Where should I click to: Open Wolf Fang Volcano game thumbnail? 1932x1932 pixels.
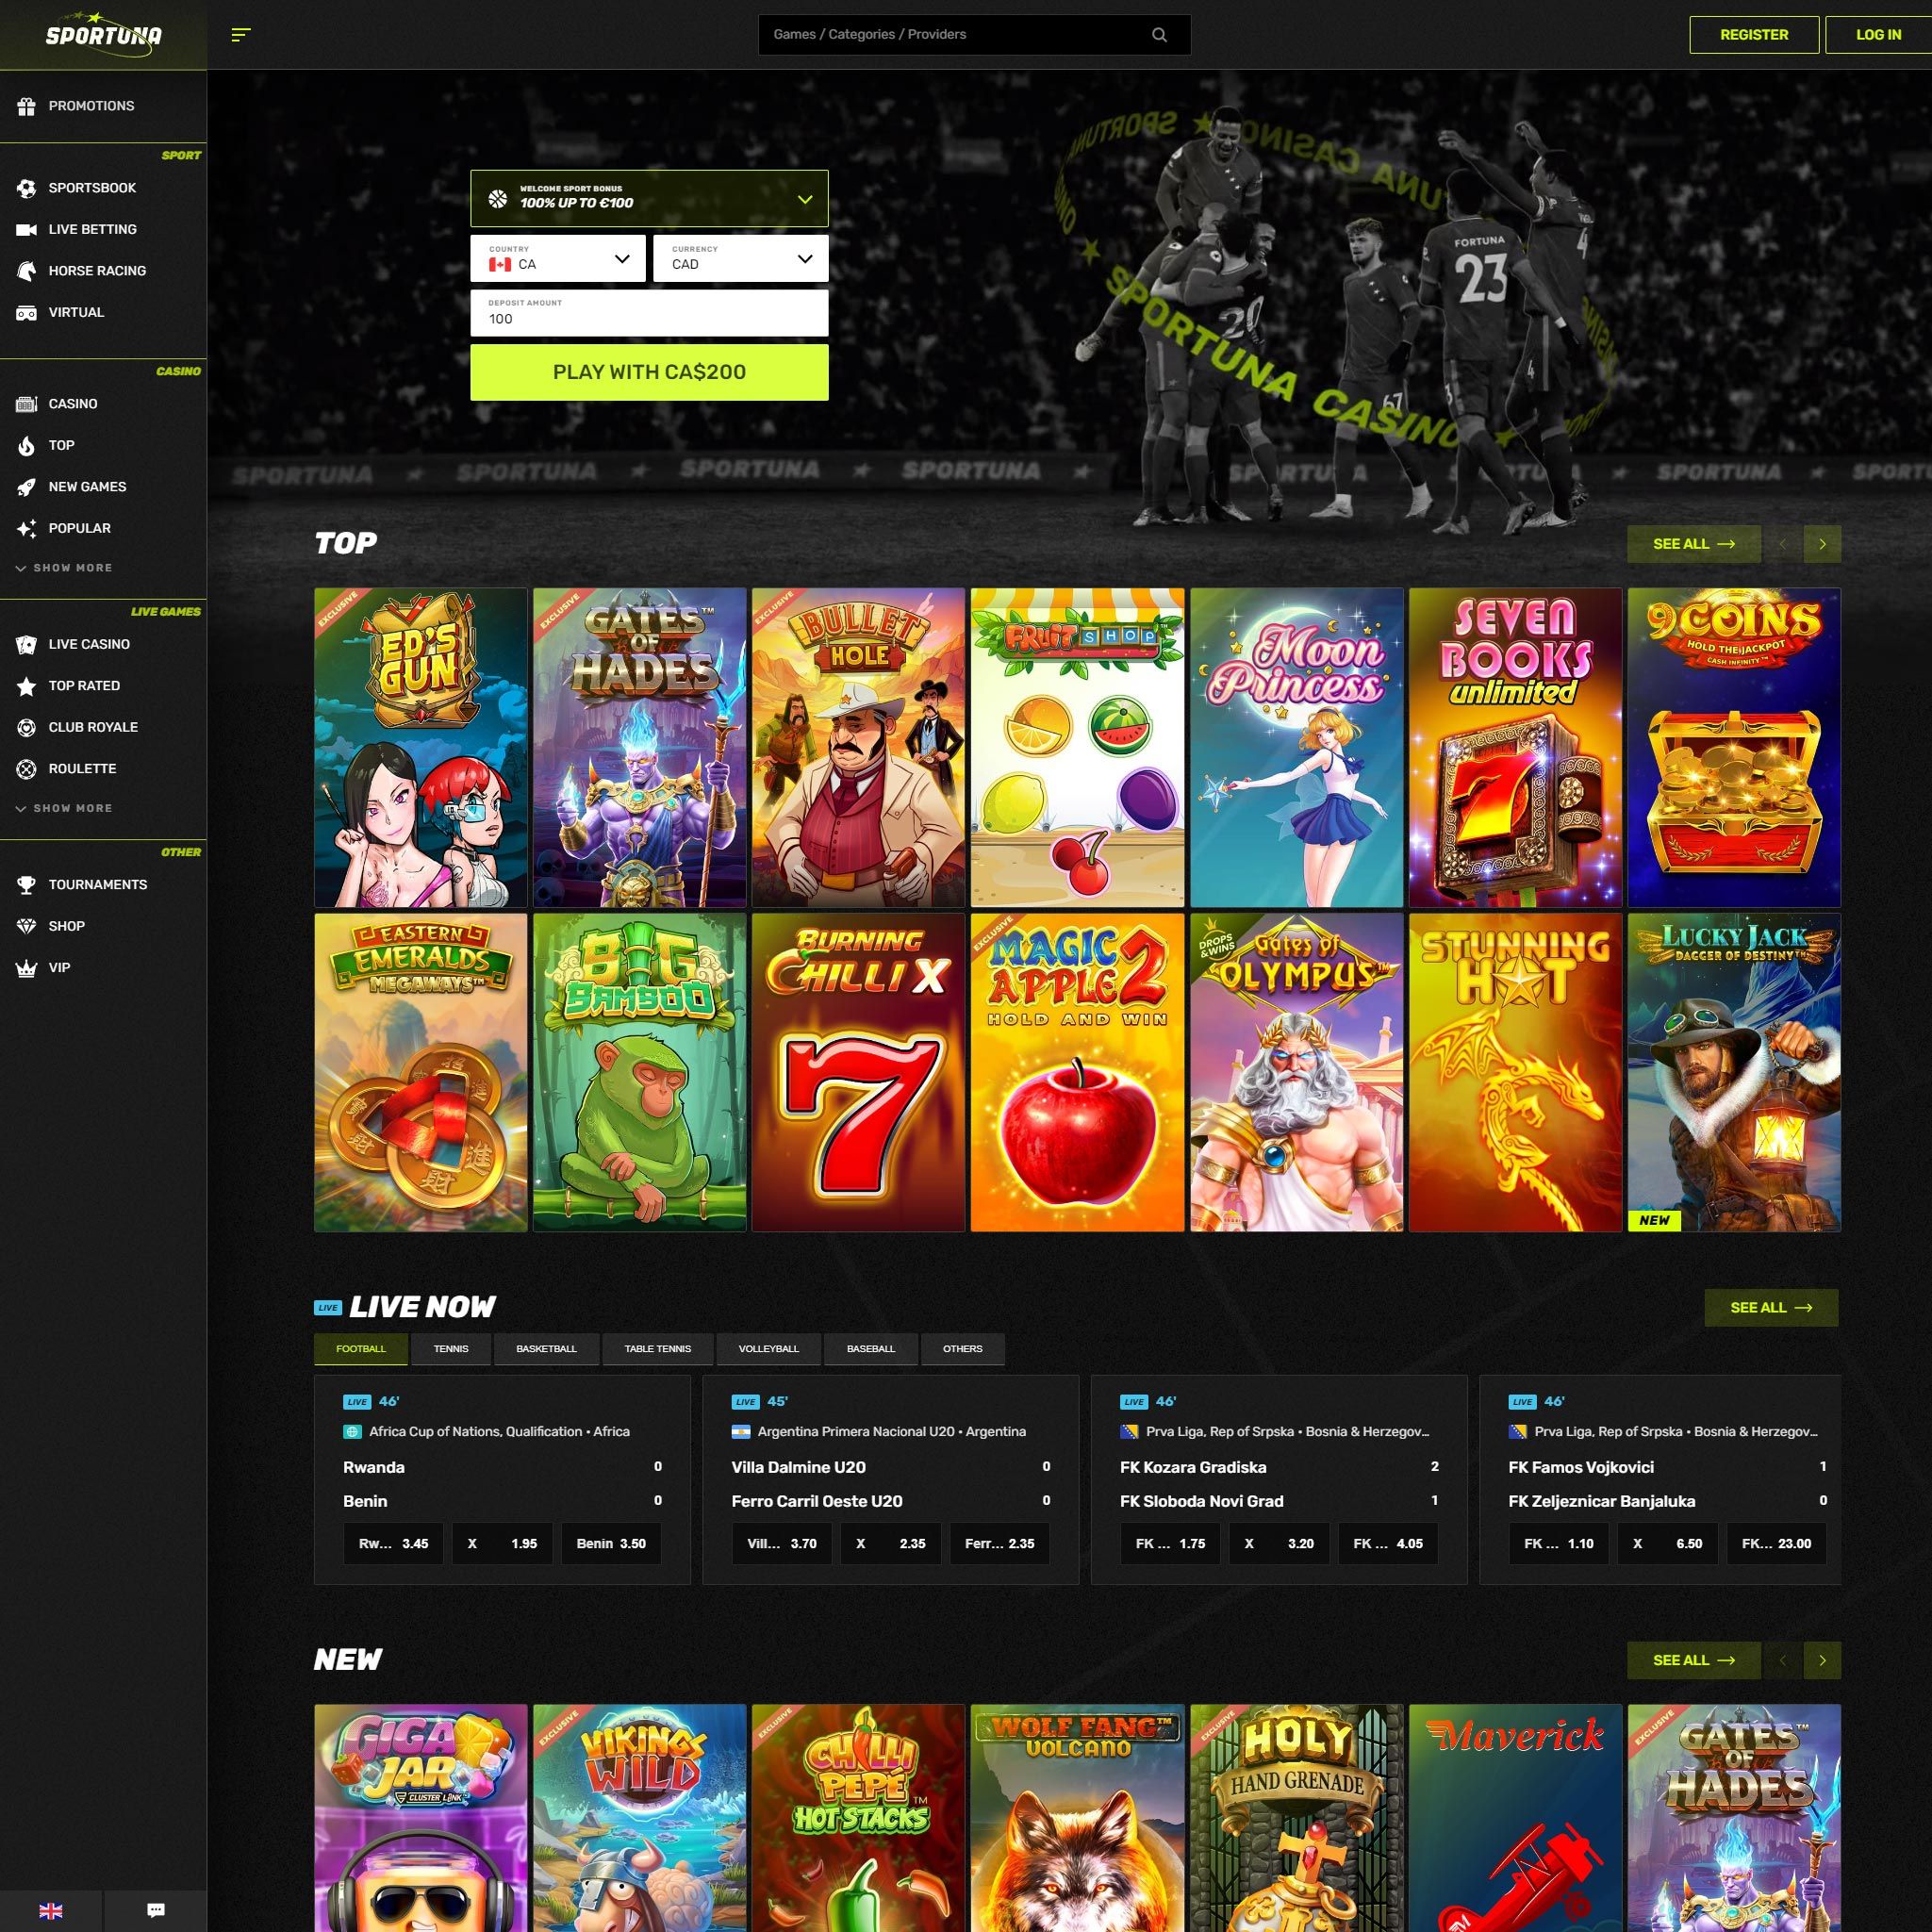point(1077,1818)
